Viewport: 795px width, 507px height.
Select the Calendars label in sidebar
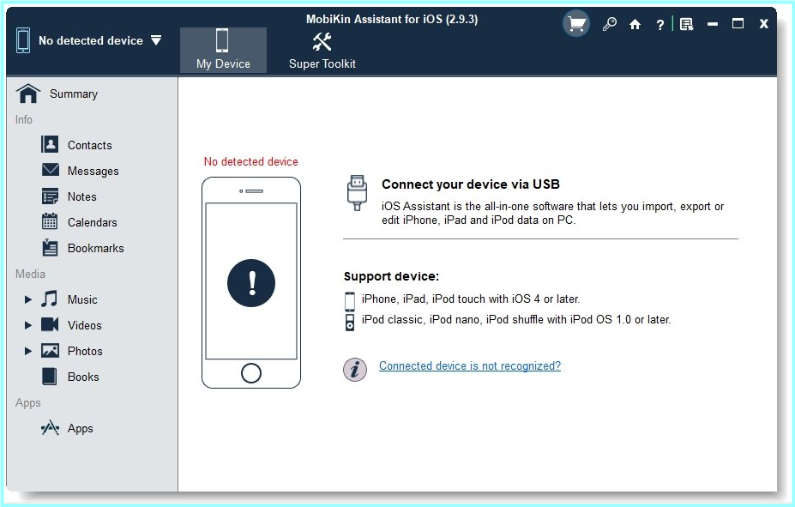click(92, 222)
